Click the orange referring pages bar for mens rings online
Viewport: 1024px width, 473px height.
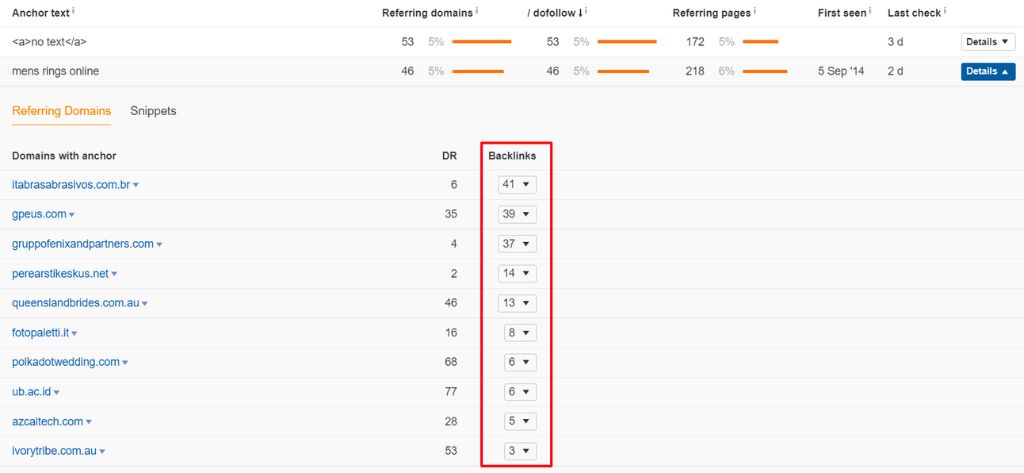765,72
